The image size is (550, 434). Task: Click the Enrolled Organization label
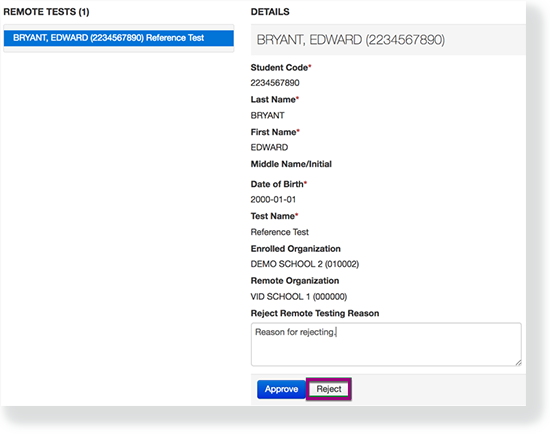(x=295, y=248)
